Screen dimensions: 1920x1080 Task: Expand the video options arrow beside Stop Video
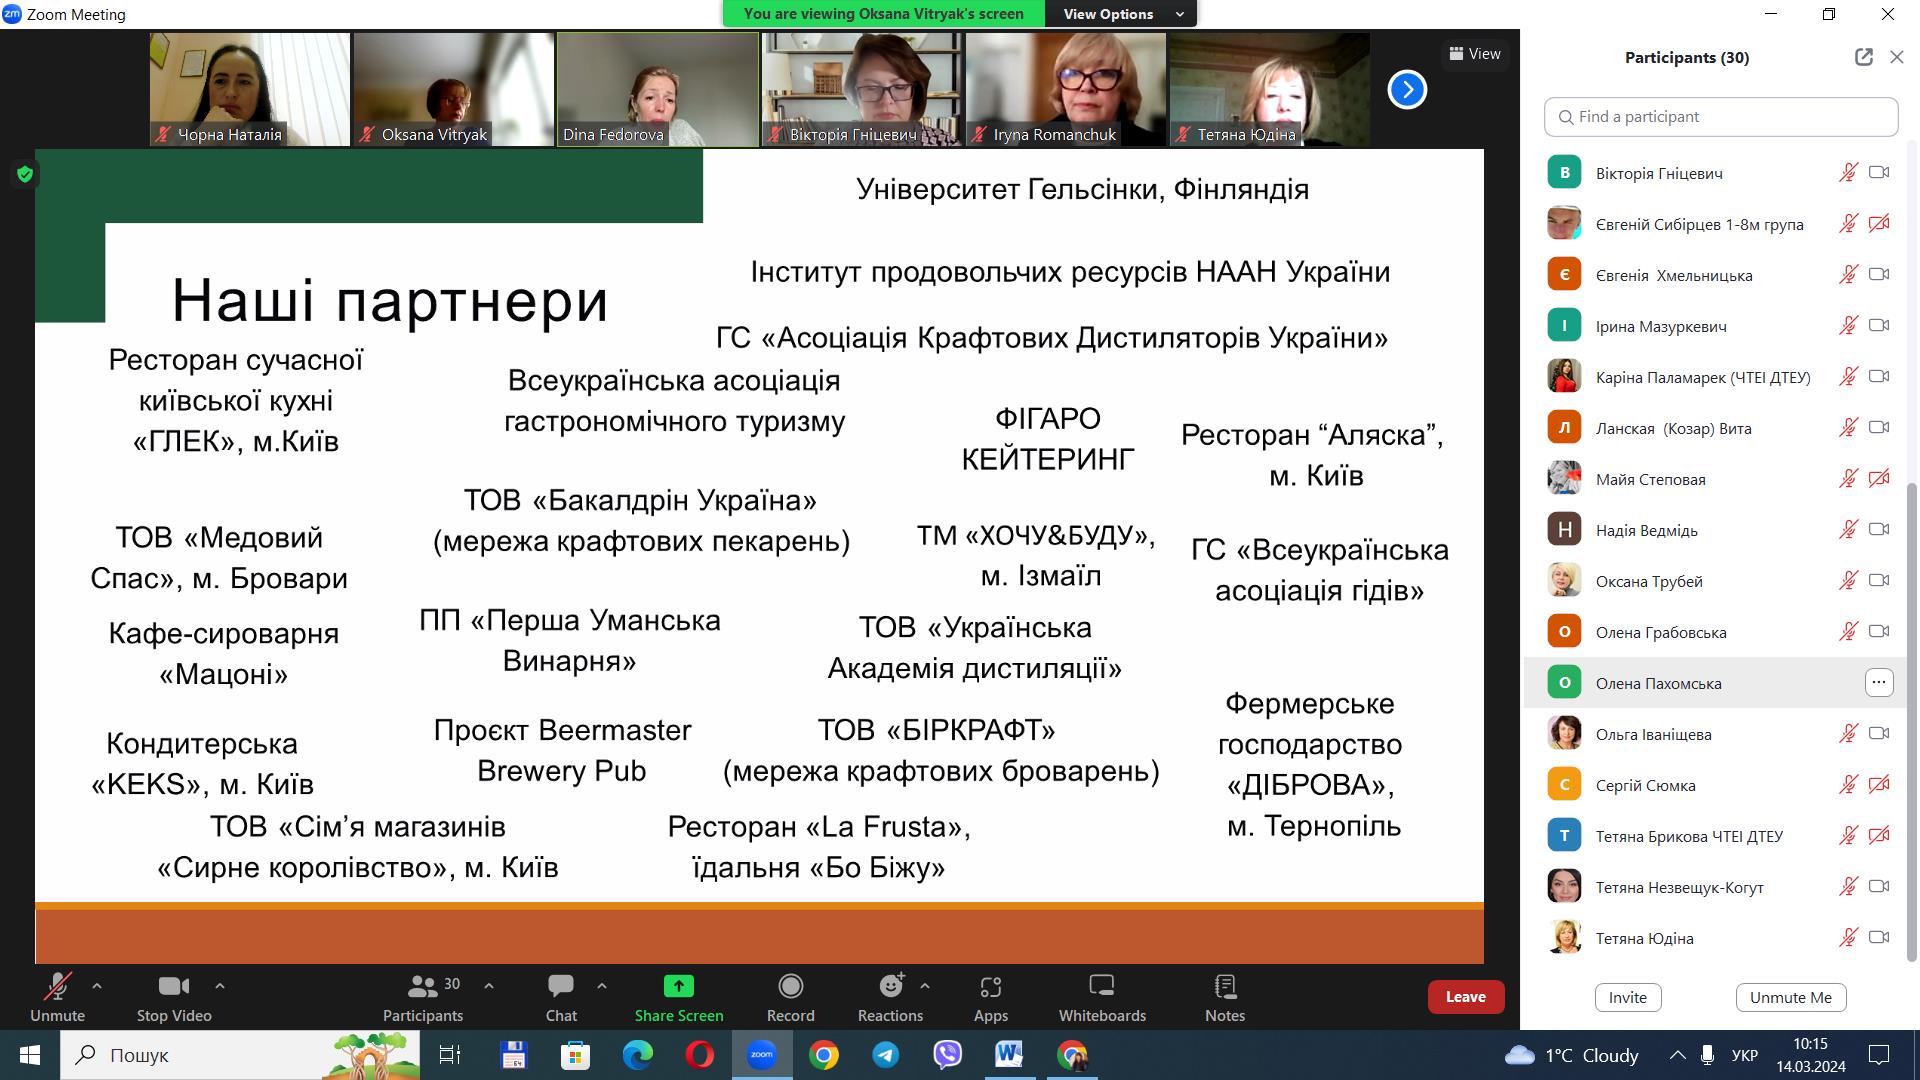tap(220, 986)
